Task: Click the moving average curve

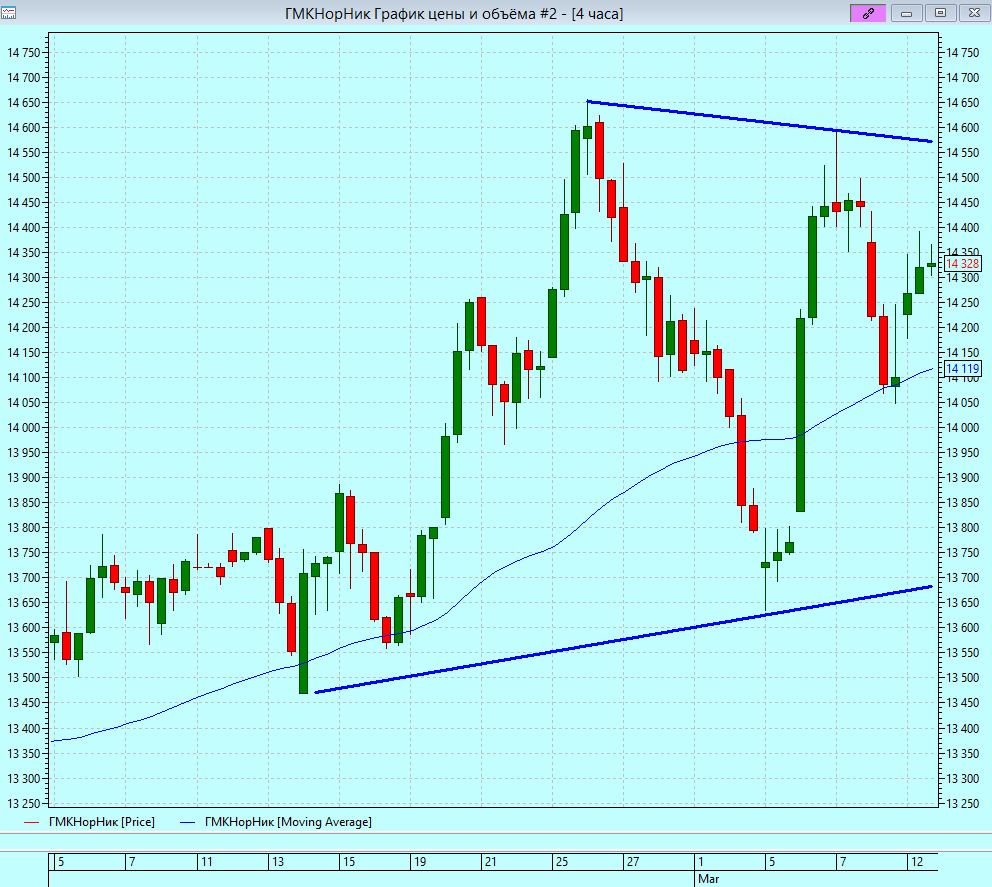Action: click(x=481, y=582)
